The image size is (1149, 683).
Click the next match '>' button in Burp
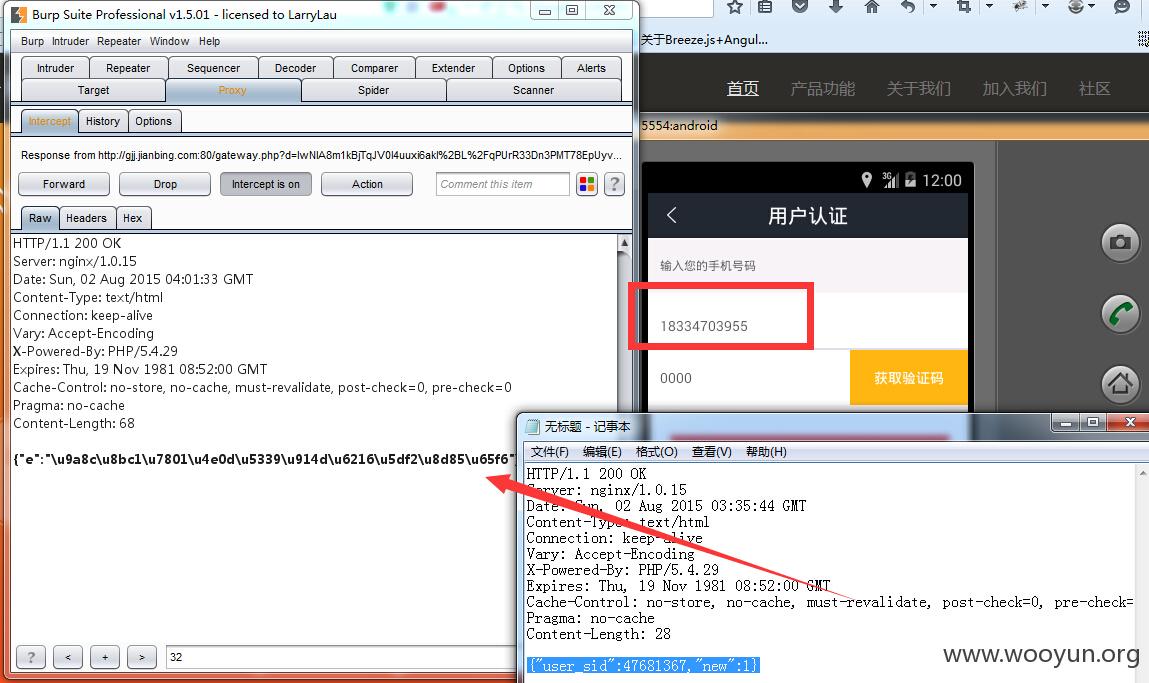141,657
